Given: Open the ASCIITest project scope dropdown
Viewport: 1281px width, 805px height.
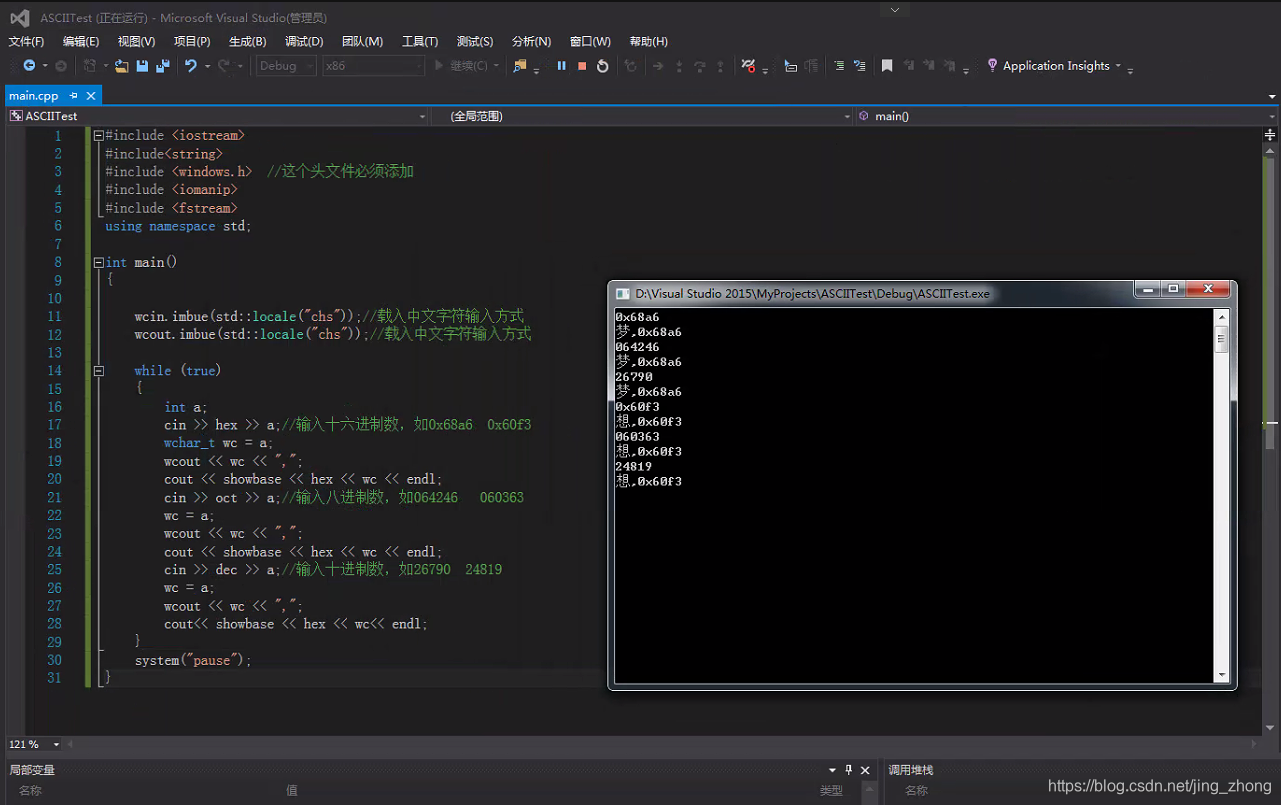Looking at the screenshot, I should click(218, 116).
